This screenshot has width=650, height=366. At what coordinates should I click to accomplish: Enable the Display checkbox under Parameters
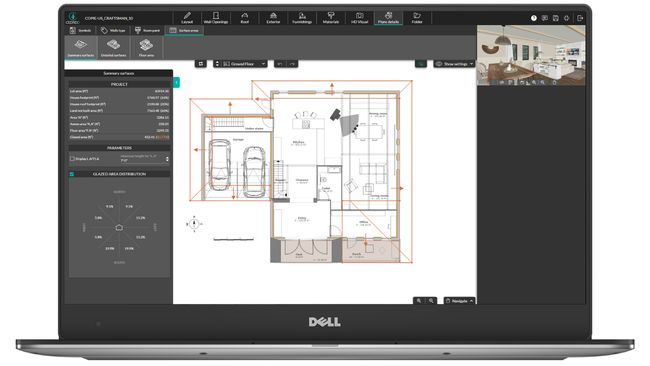pyautogui.click(x=72, y=159)
